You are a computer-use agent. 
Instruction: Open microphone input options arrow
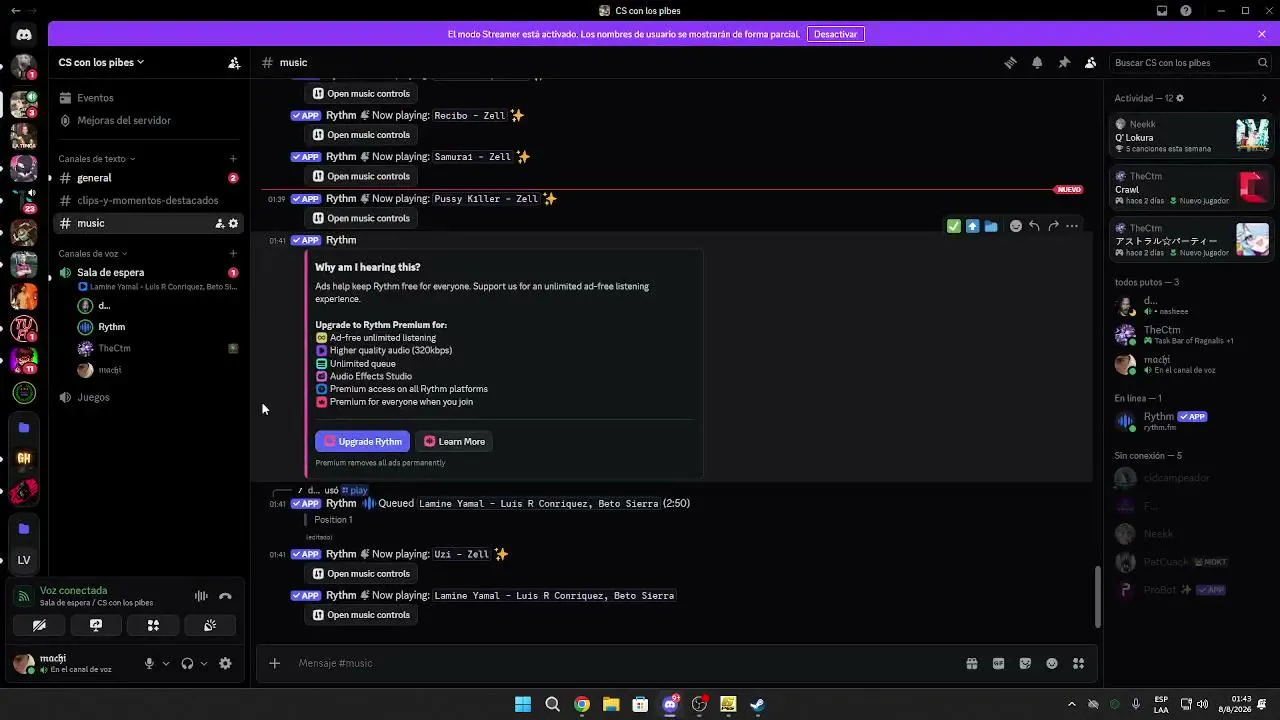coord(166,663)
